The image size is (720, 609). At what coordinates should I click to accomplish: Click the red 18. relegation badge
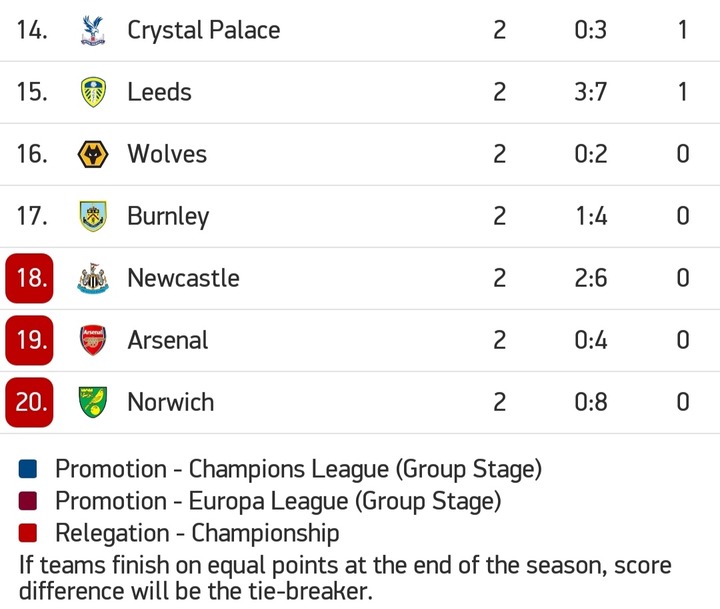(29, 278)
